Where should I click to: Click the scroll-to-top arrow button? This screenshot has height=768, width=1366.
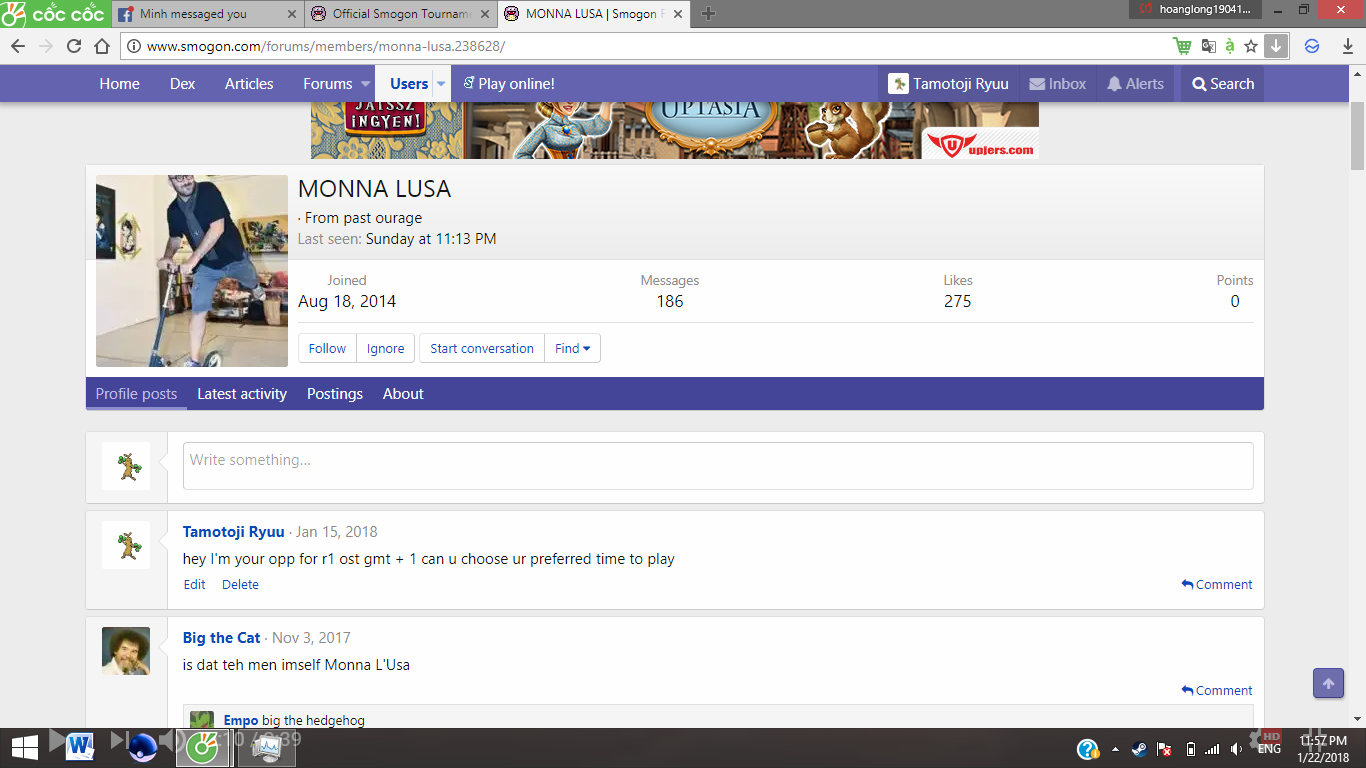click(x=1328, y=684)
